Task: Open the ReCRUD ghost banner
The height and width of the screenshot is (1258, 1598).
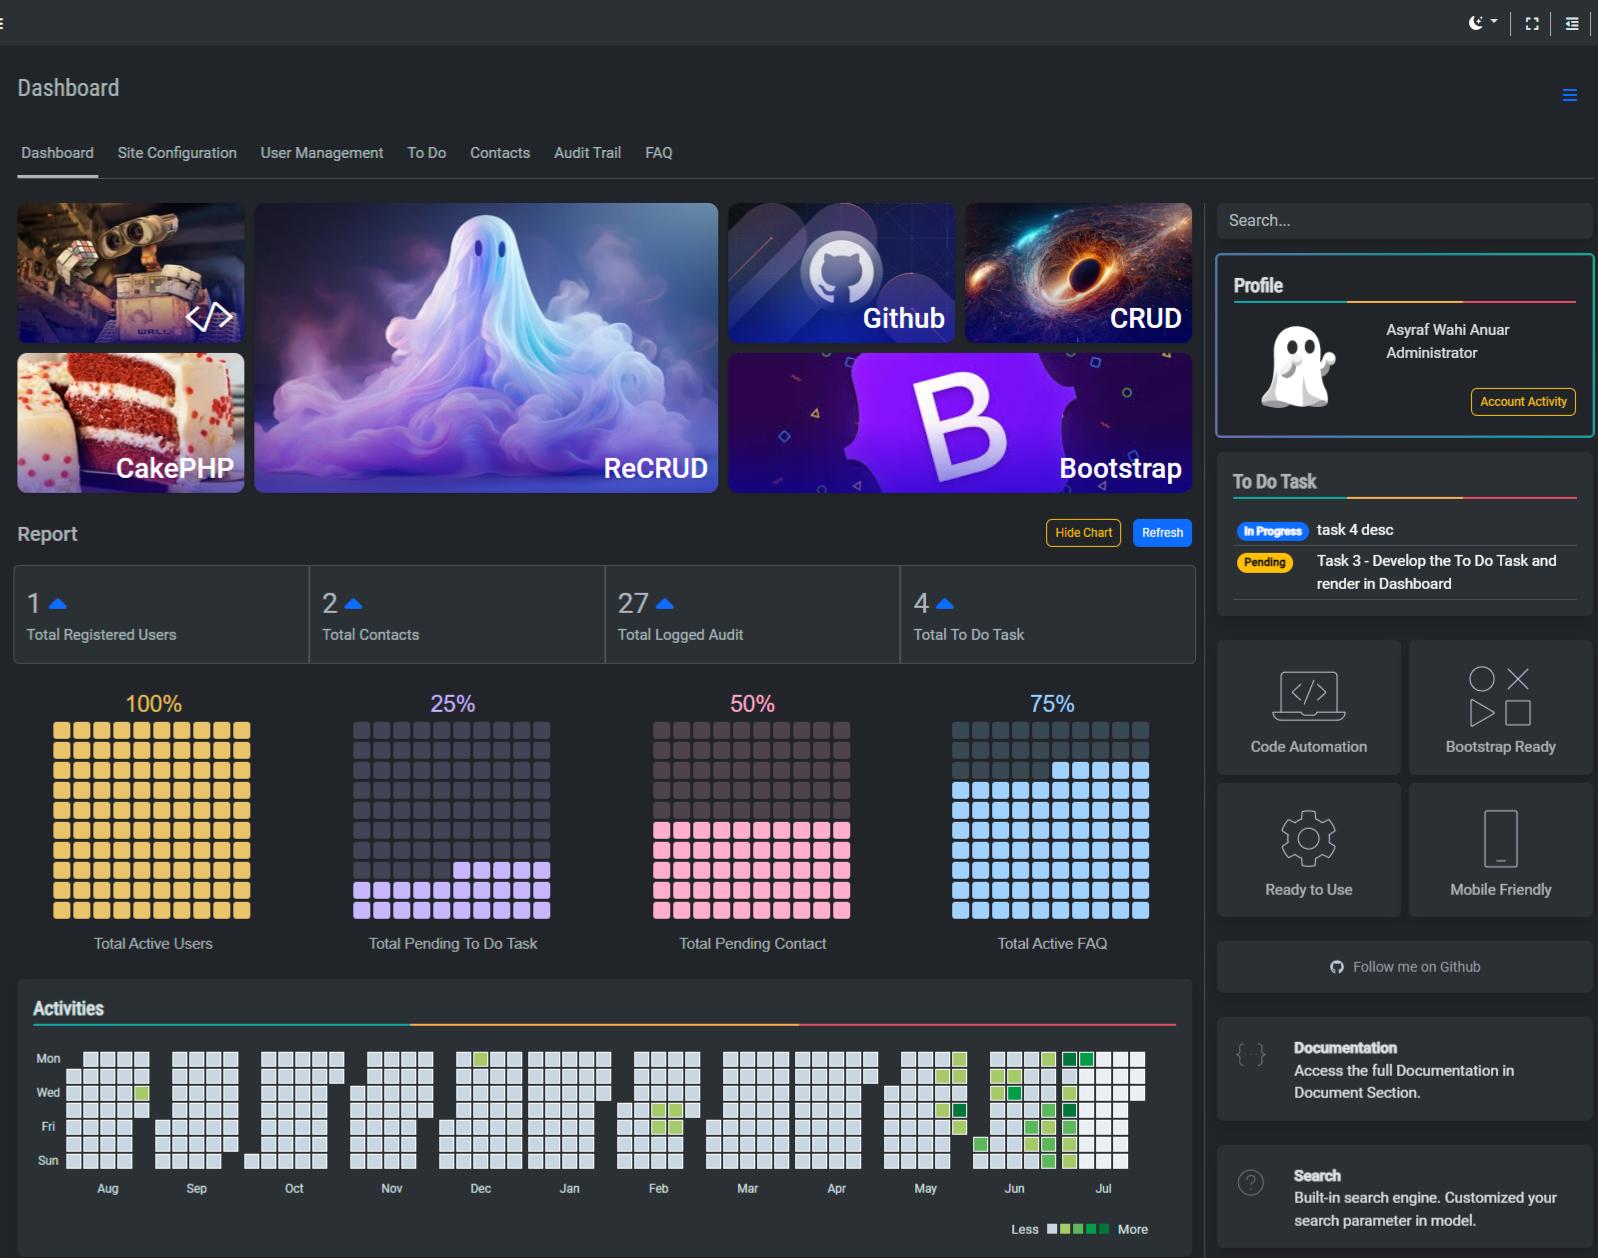Action: [x=486, y=348]
